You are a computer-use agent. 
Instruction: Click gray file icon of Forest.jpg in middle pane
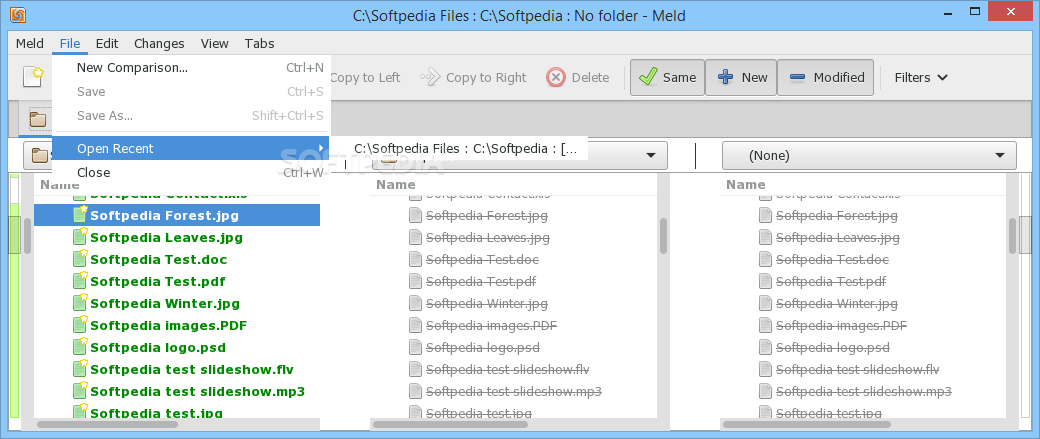tap(415, 216)
